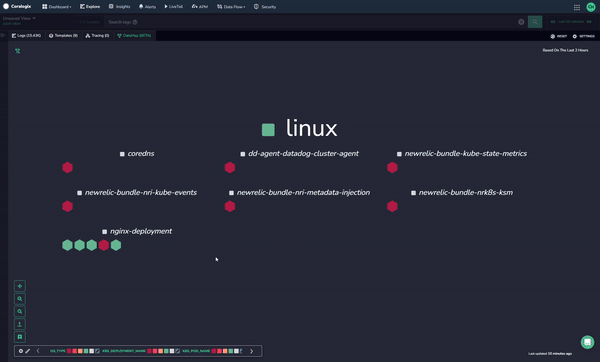Pick the orange swatch in K8S_DEPLOYMENT_NAME legend
The image size is (600, 362).
(161, 351)
